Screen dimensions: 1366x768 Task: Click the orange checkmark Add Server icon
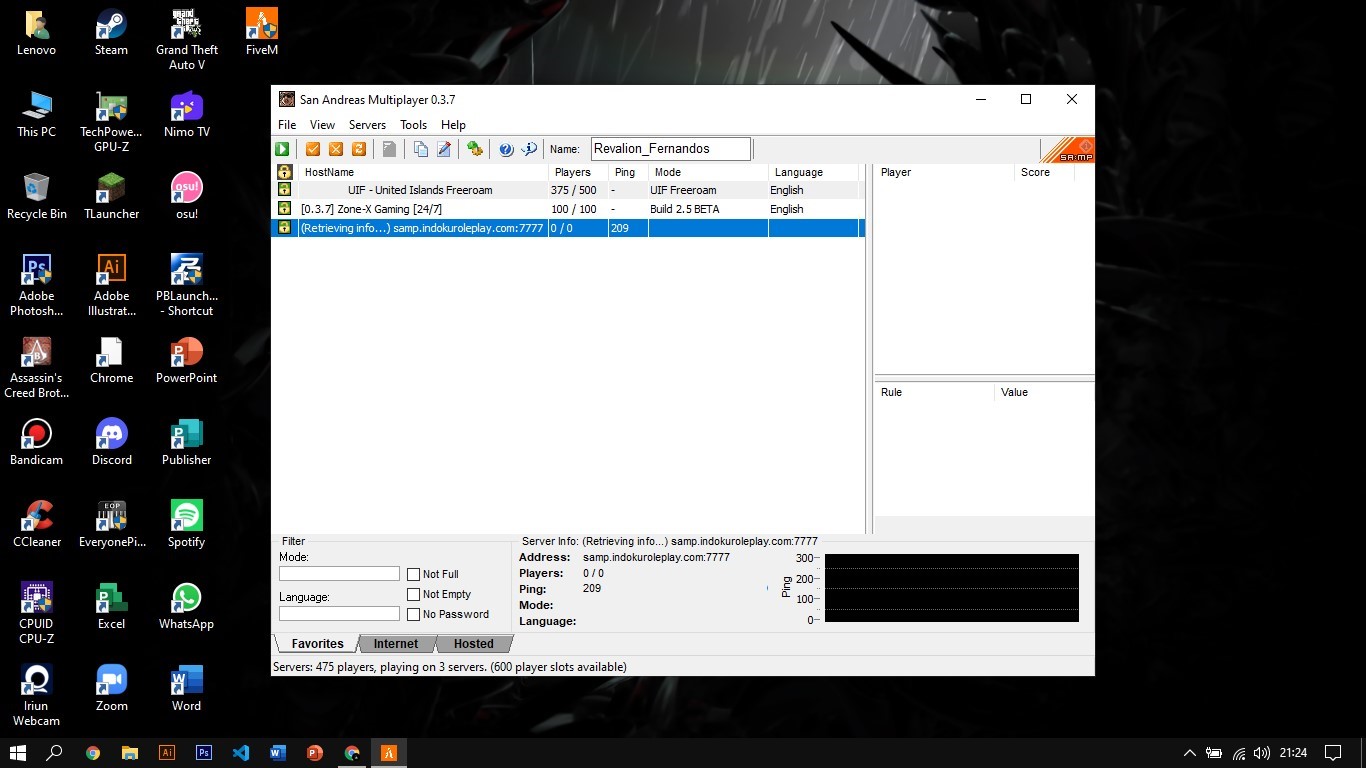click(x=313, y=149)
